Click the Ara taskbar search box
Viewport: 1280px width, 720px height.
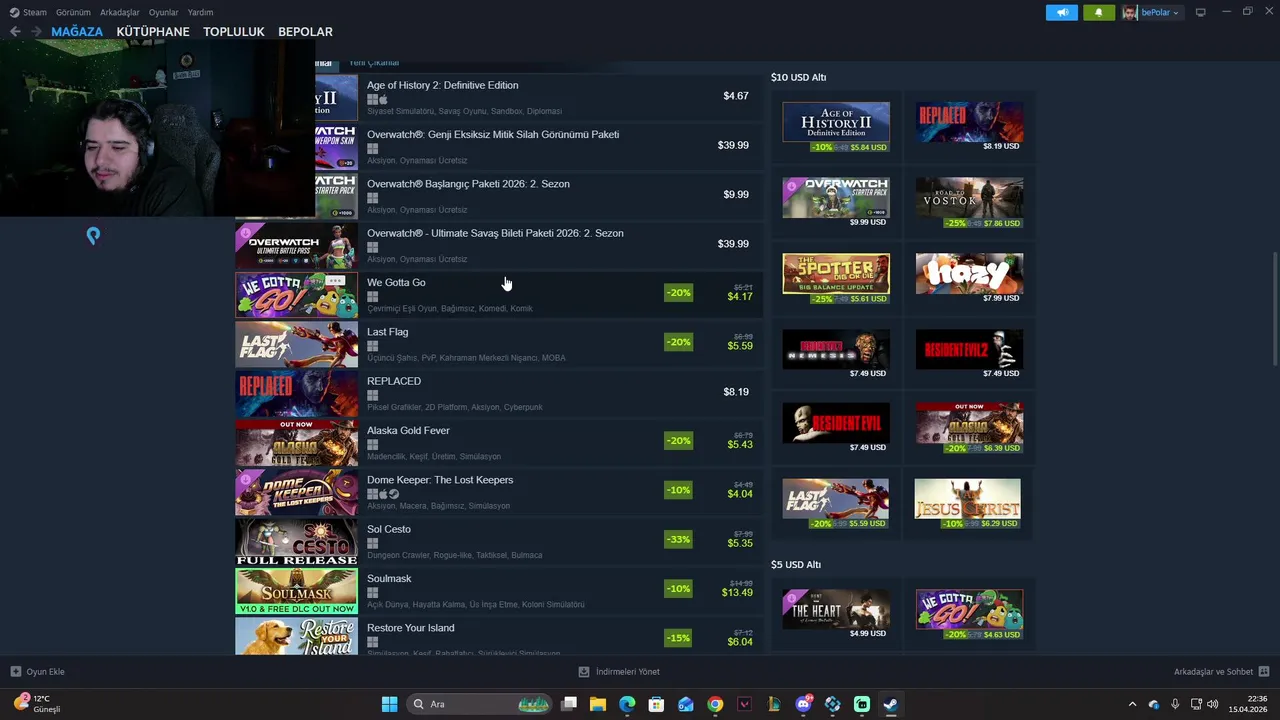tap(480, 704)
